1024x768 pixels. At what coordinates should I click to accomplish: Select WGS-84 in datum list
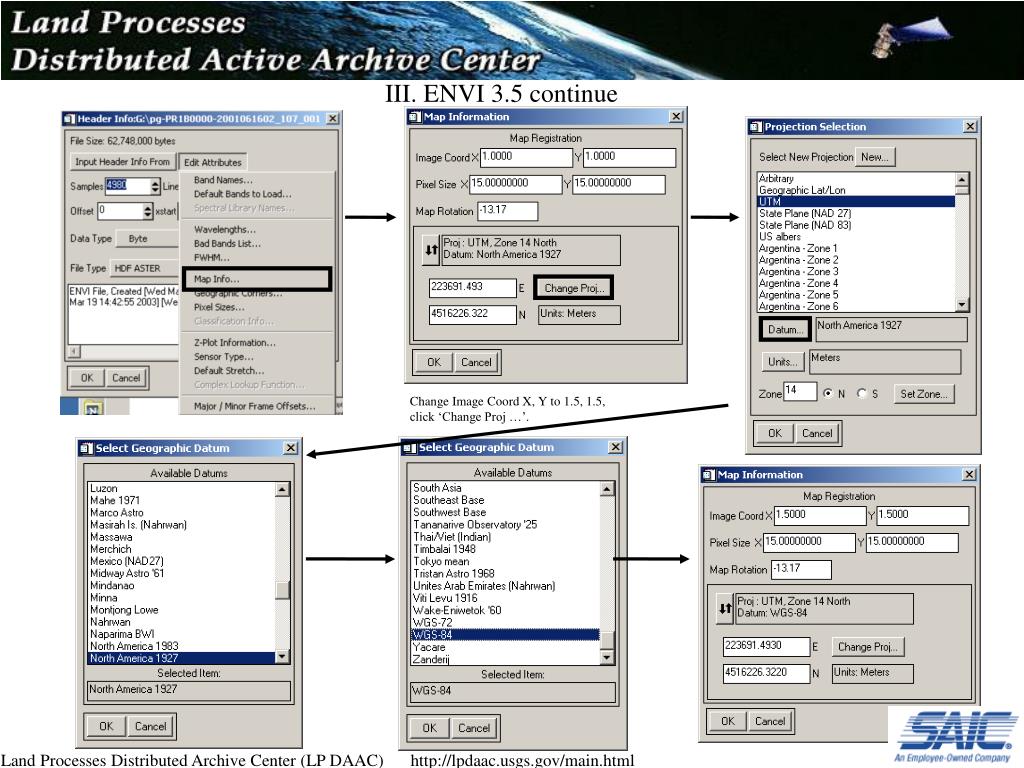tap(505, 635)
